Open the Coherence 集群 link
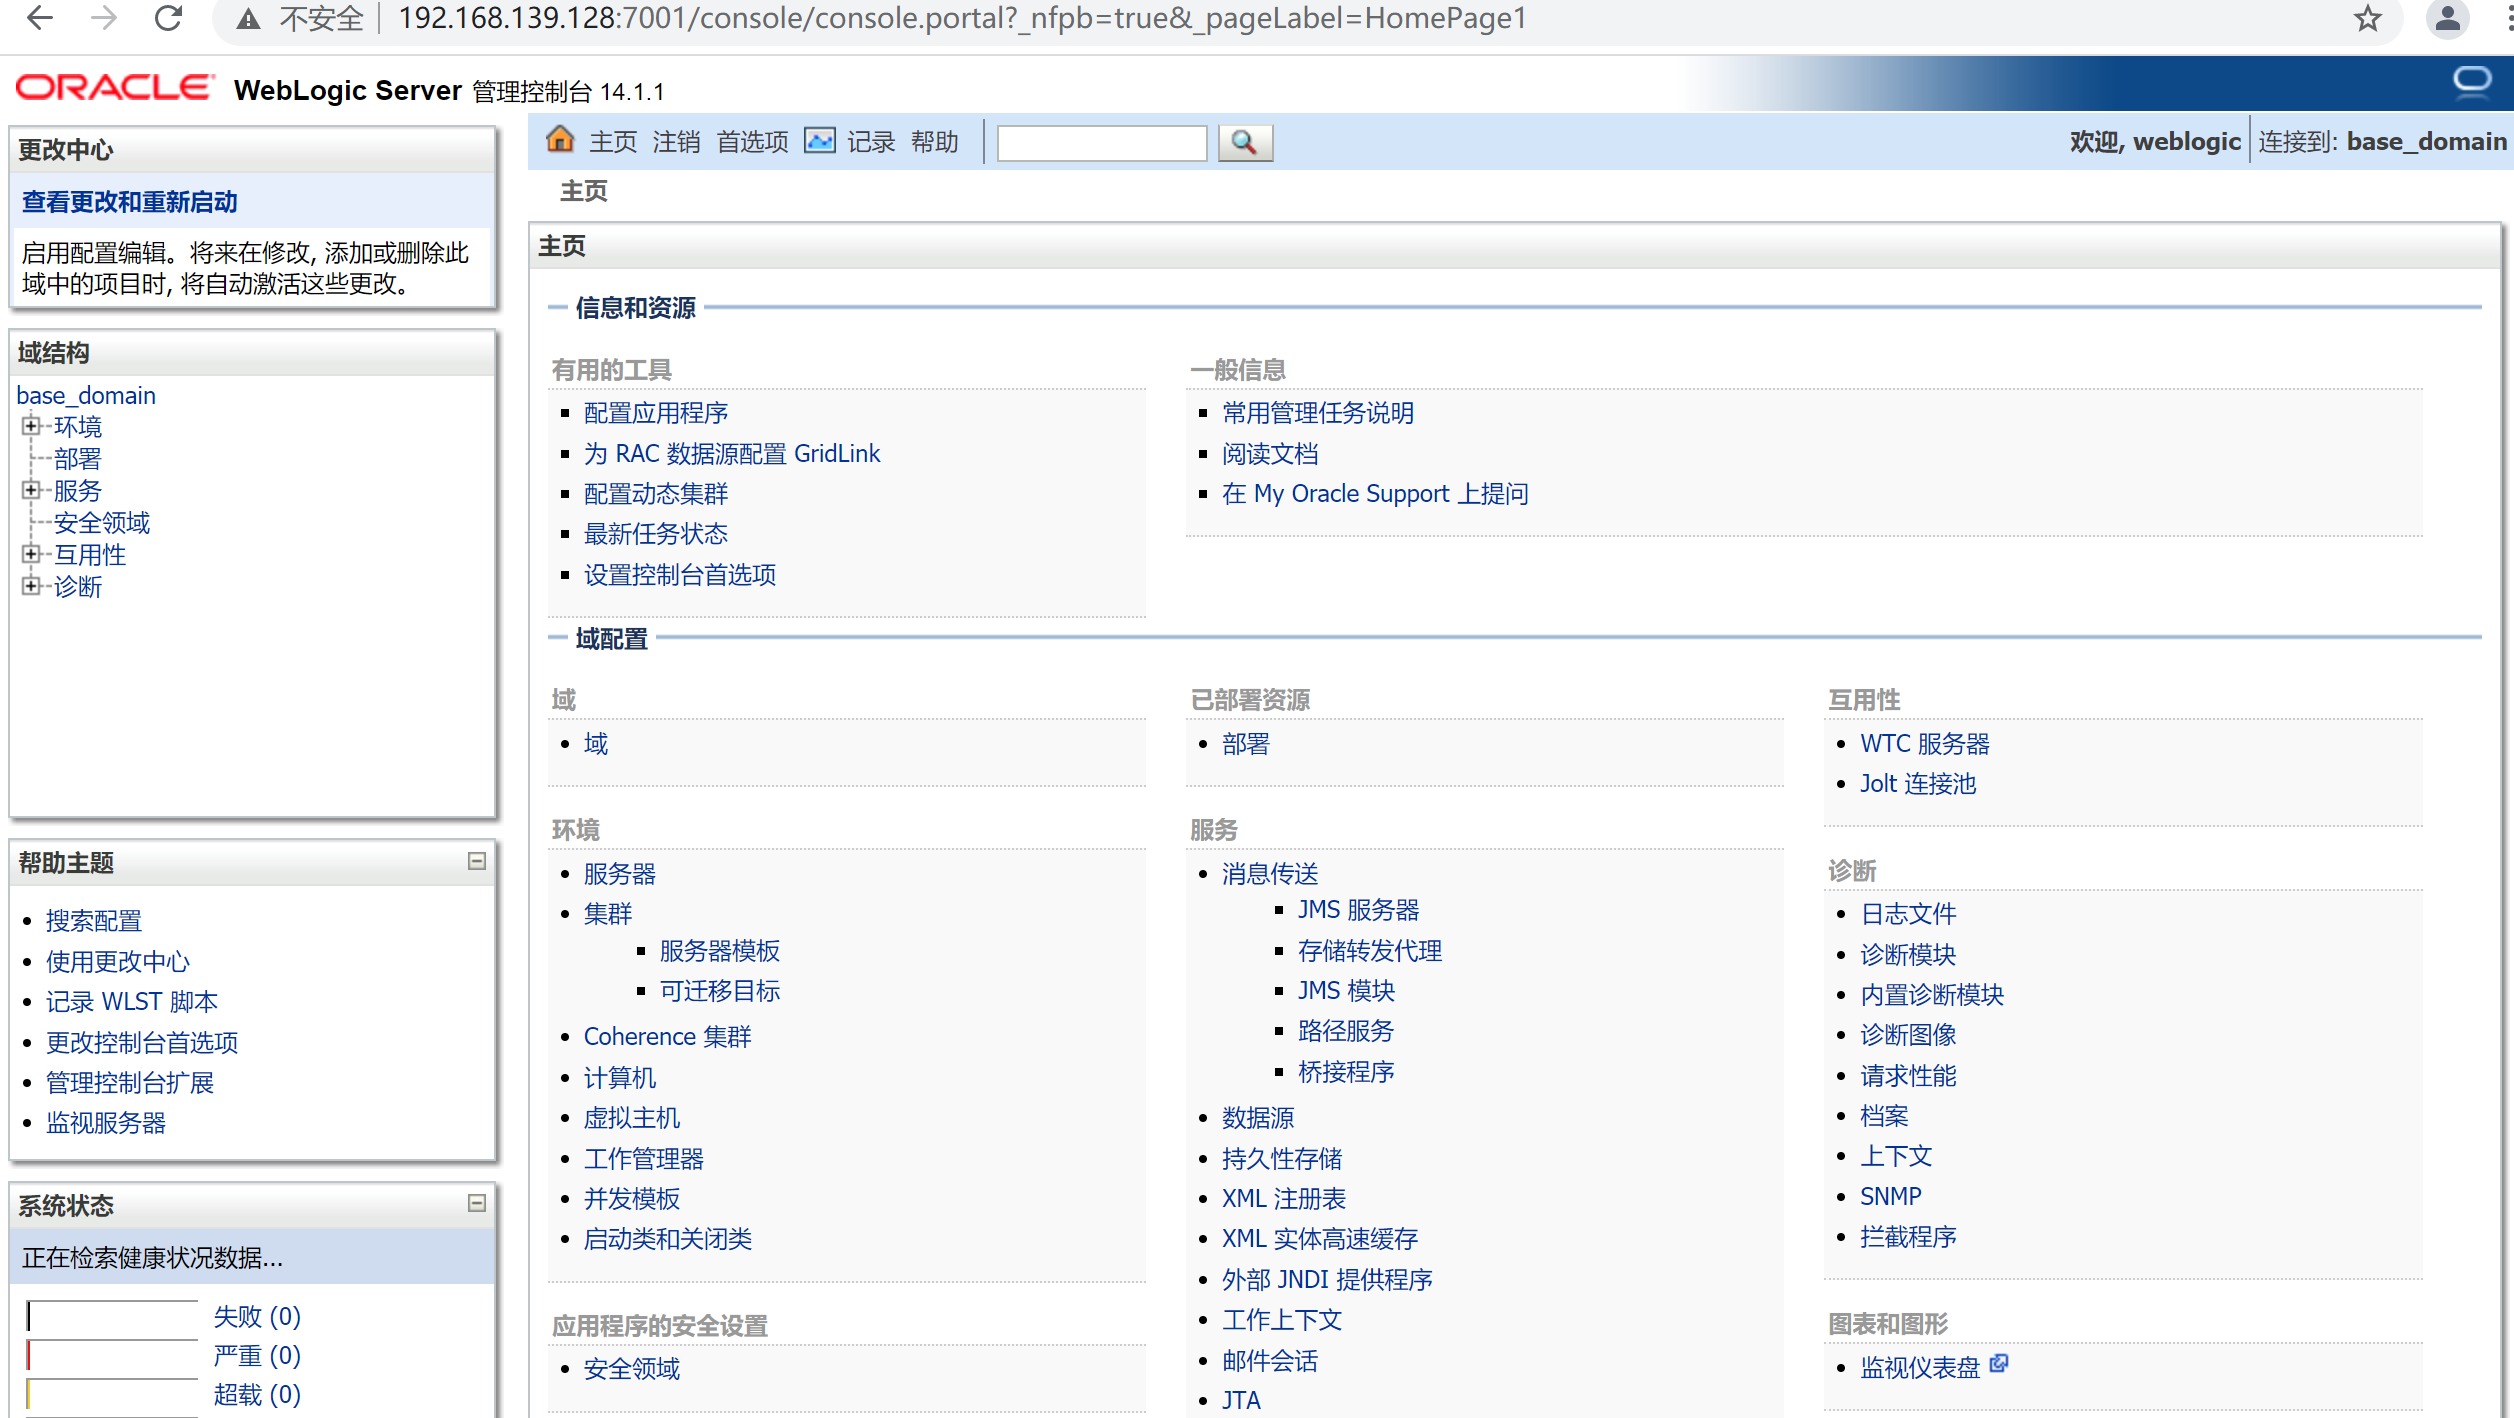 coord(668,1037)
